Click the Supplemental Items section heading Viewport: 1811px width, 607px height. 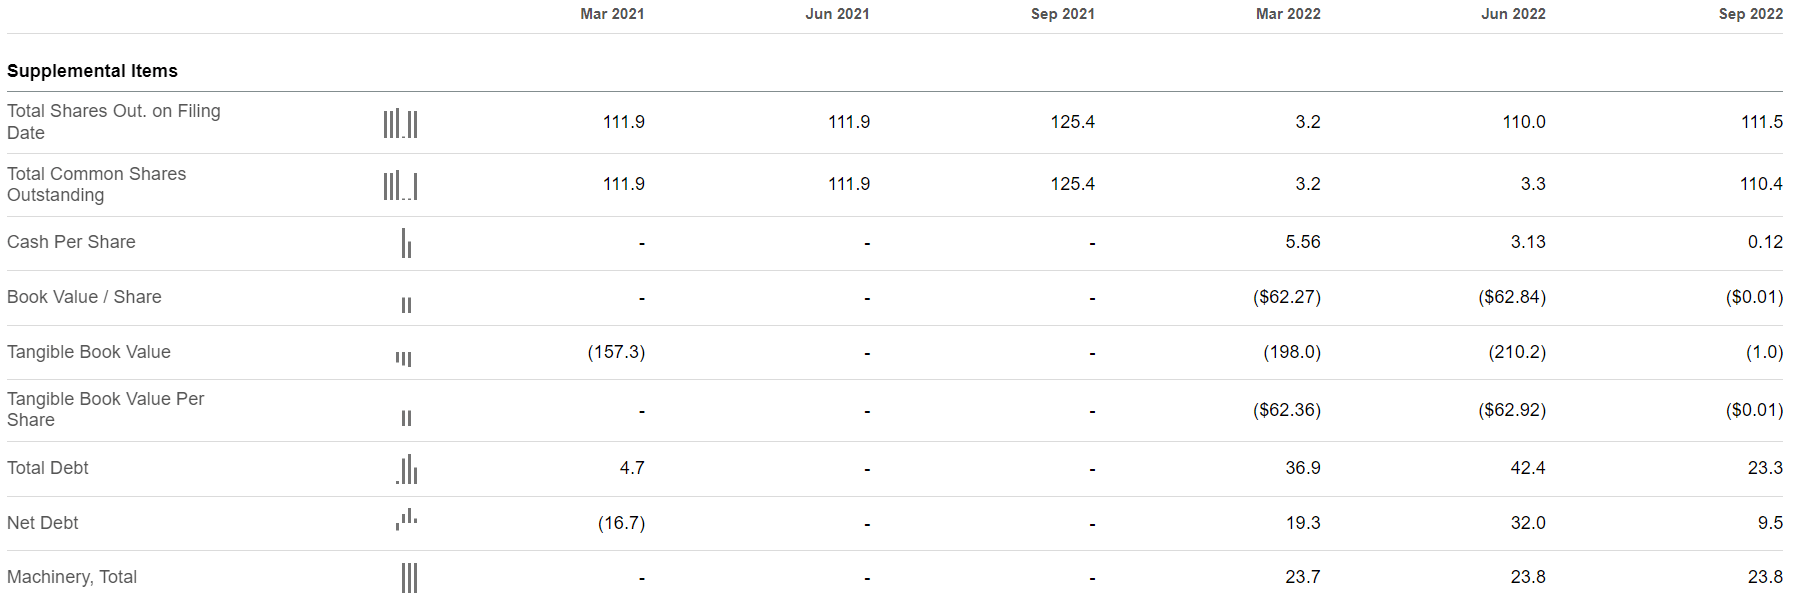[x=92, y=71]
